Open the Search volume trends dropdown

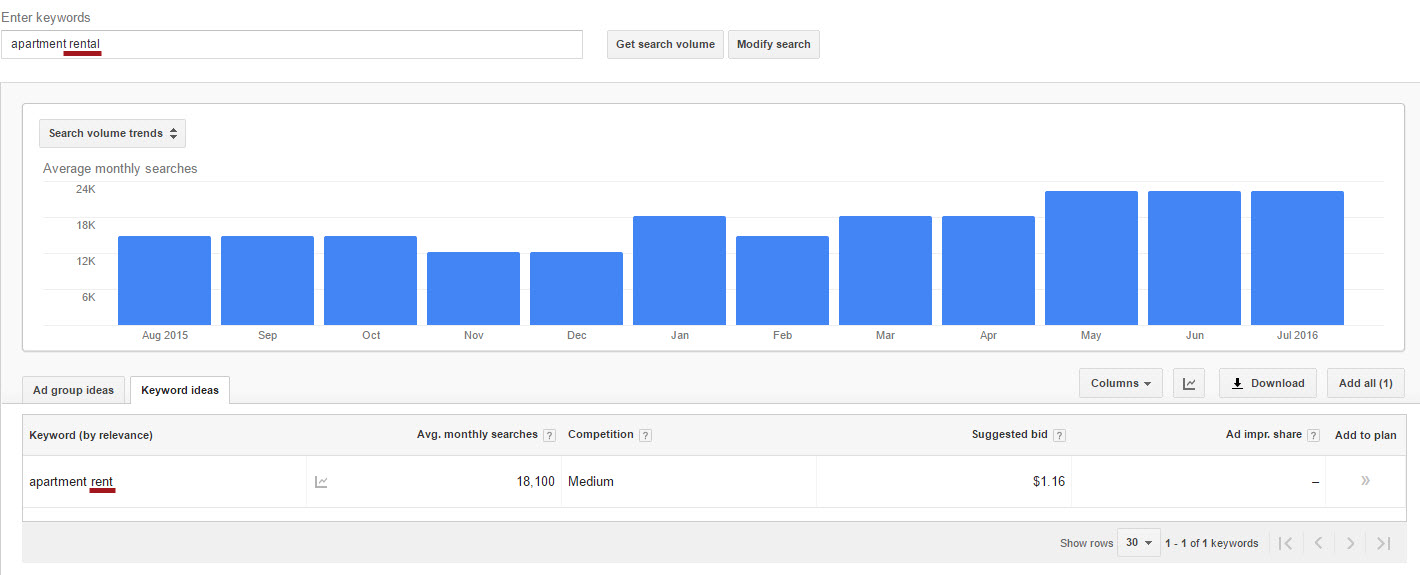[x=112, y=133]
